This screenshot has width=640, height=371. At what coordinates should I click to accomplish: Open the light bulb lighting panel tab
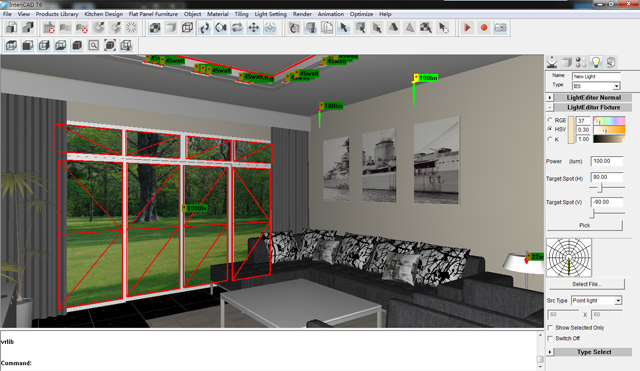[596, 62]
